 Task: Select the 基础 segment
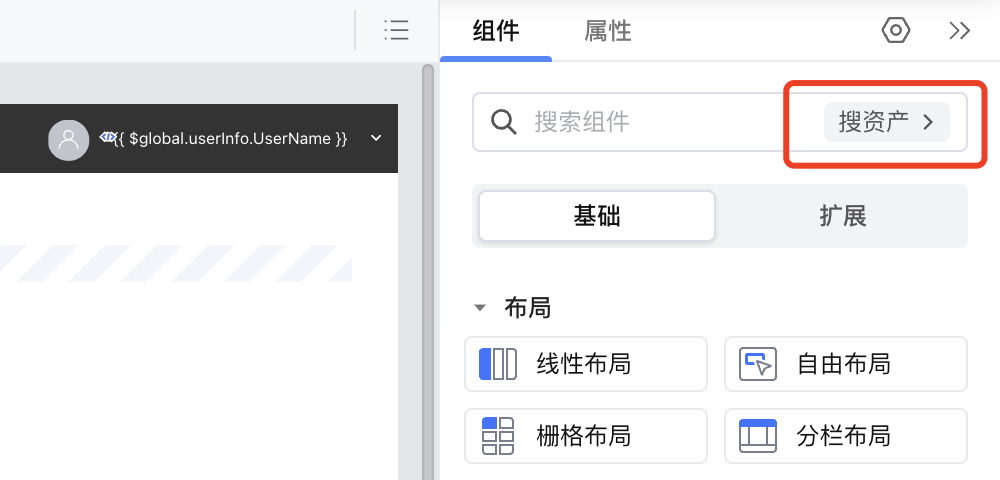tap(597, 216)
